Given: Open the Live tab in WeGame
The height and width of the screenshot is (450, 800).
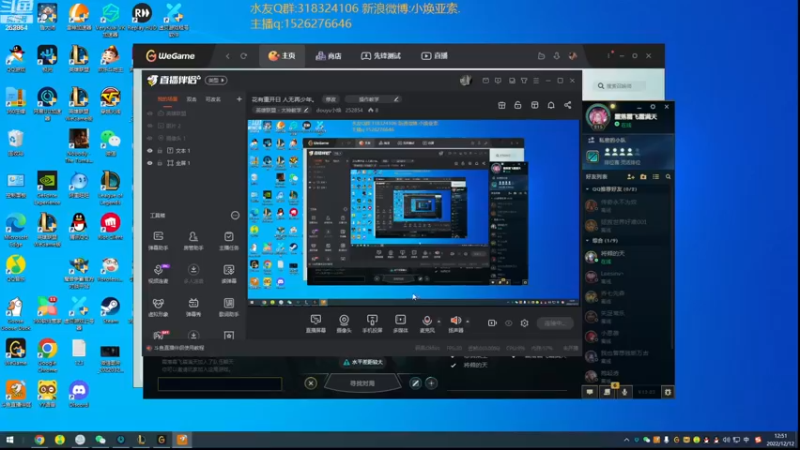Looking at the screenshot, I should (434, 56).
